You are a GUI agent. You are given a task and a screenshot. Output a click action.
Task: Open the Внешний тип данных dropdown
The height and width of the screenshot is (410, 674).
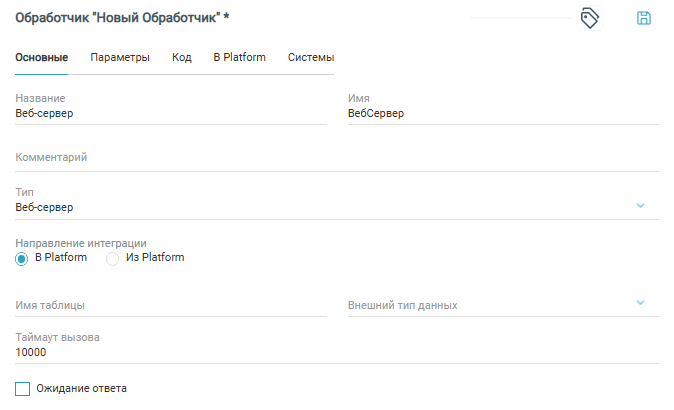tap(641, 303)
